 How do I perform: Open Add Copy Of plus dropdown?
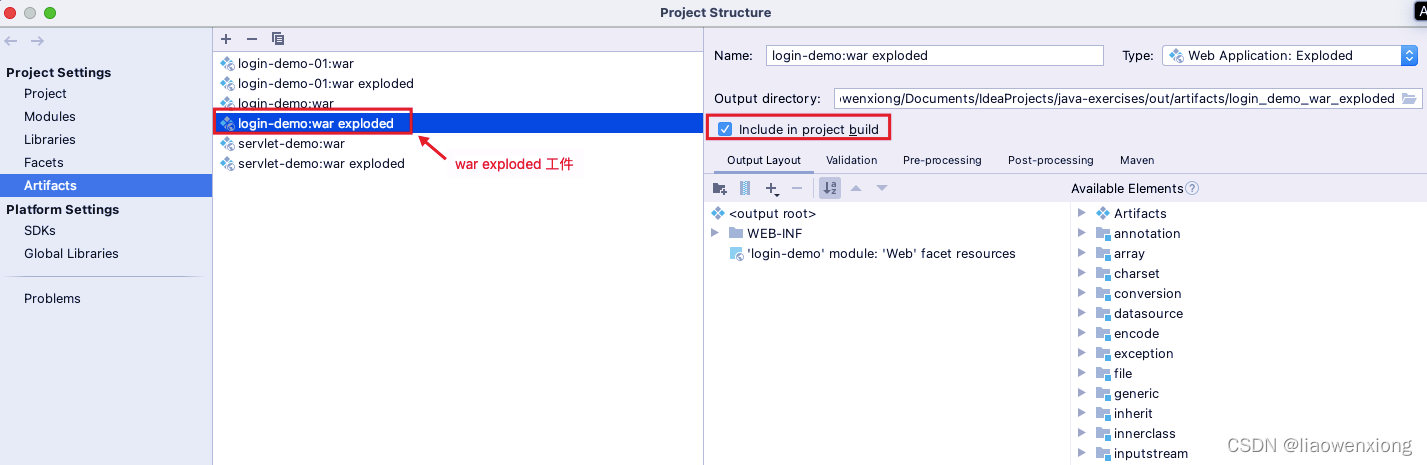coord(772,188)
